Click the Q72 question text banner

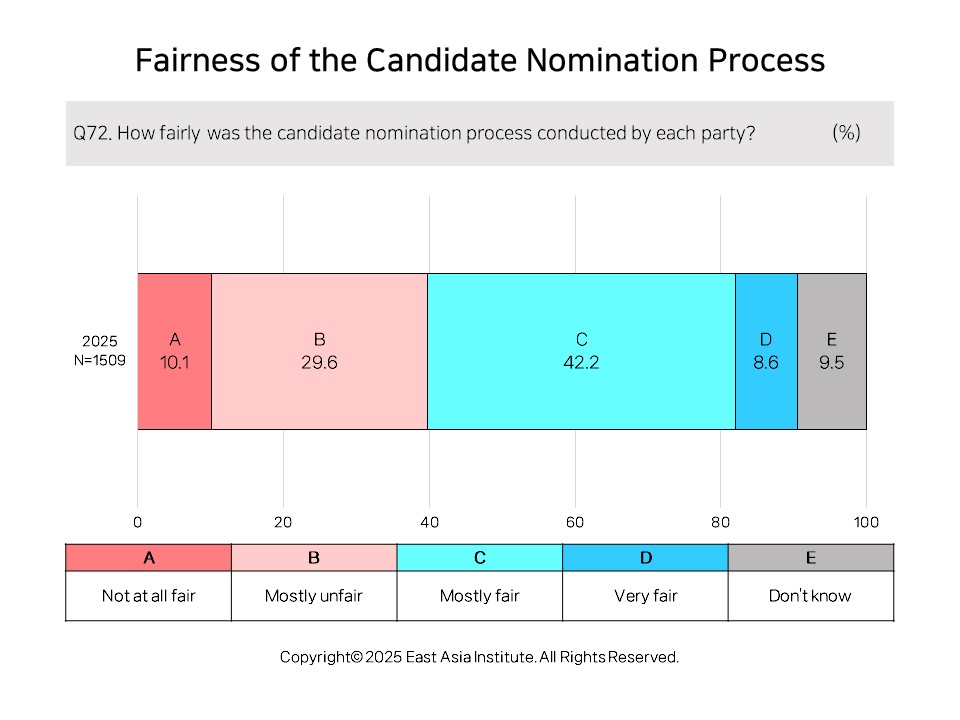coord(480,133)
